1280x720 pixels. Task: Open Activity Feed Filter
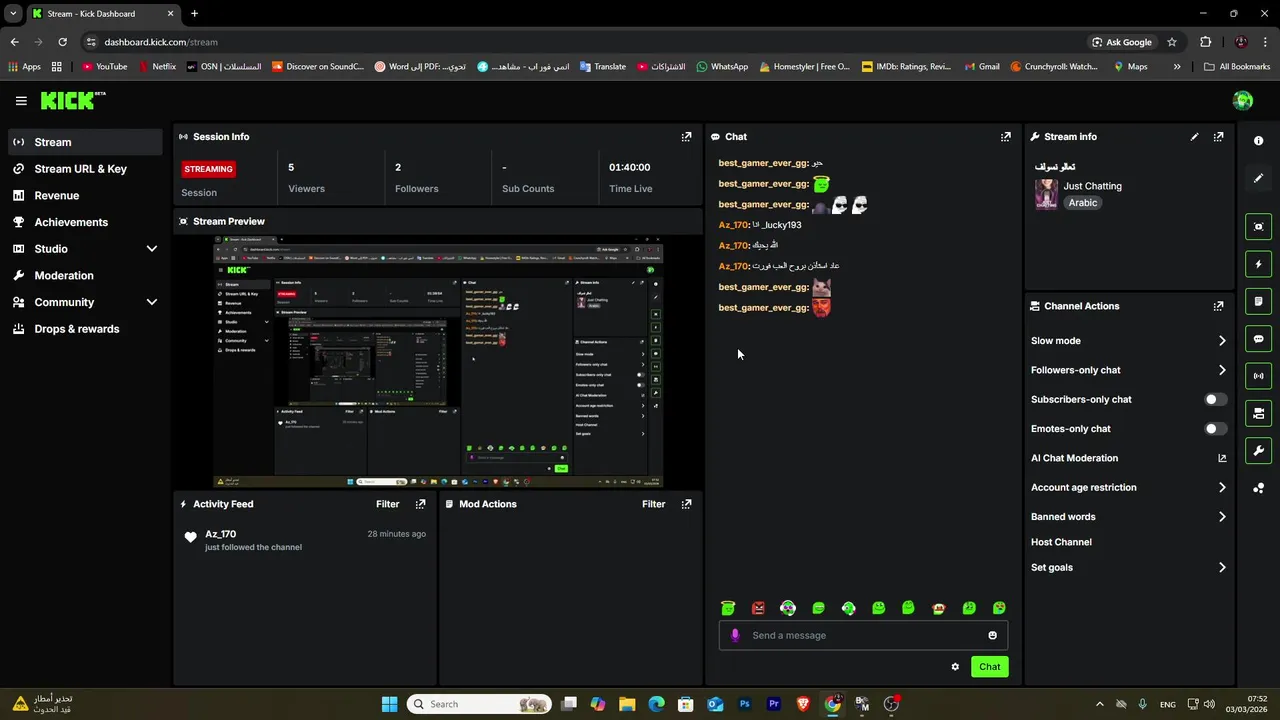(387, 504)
